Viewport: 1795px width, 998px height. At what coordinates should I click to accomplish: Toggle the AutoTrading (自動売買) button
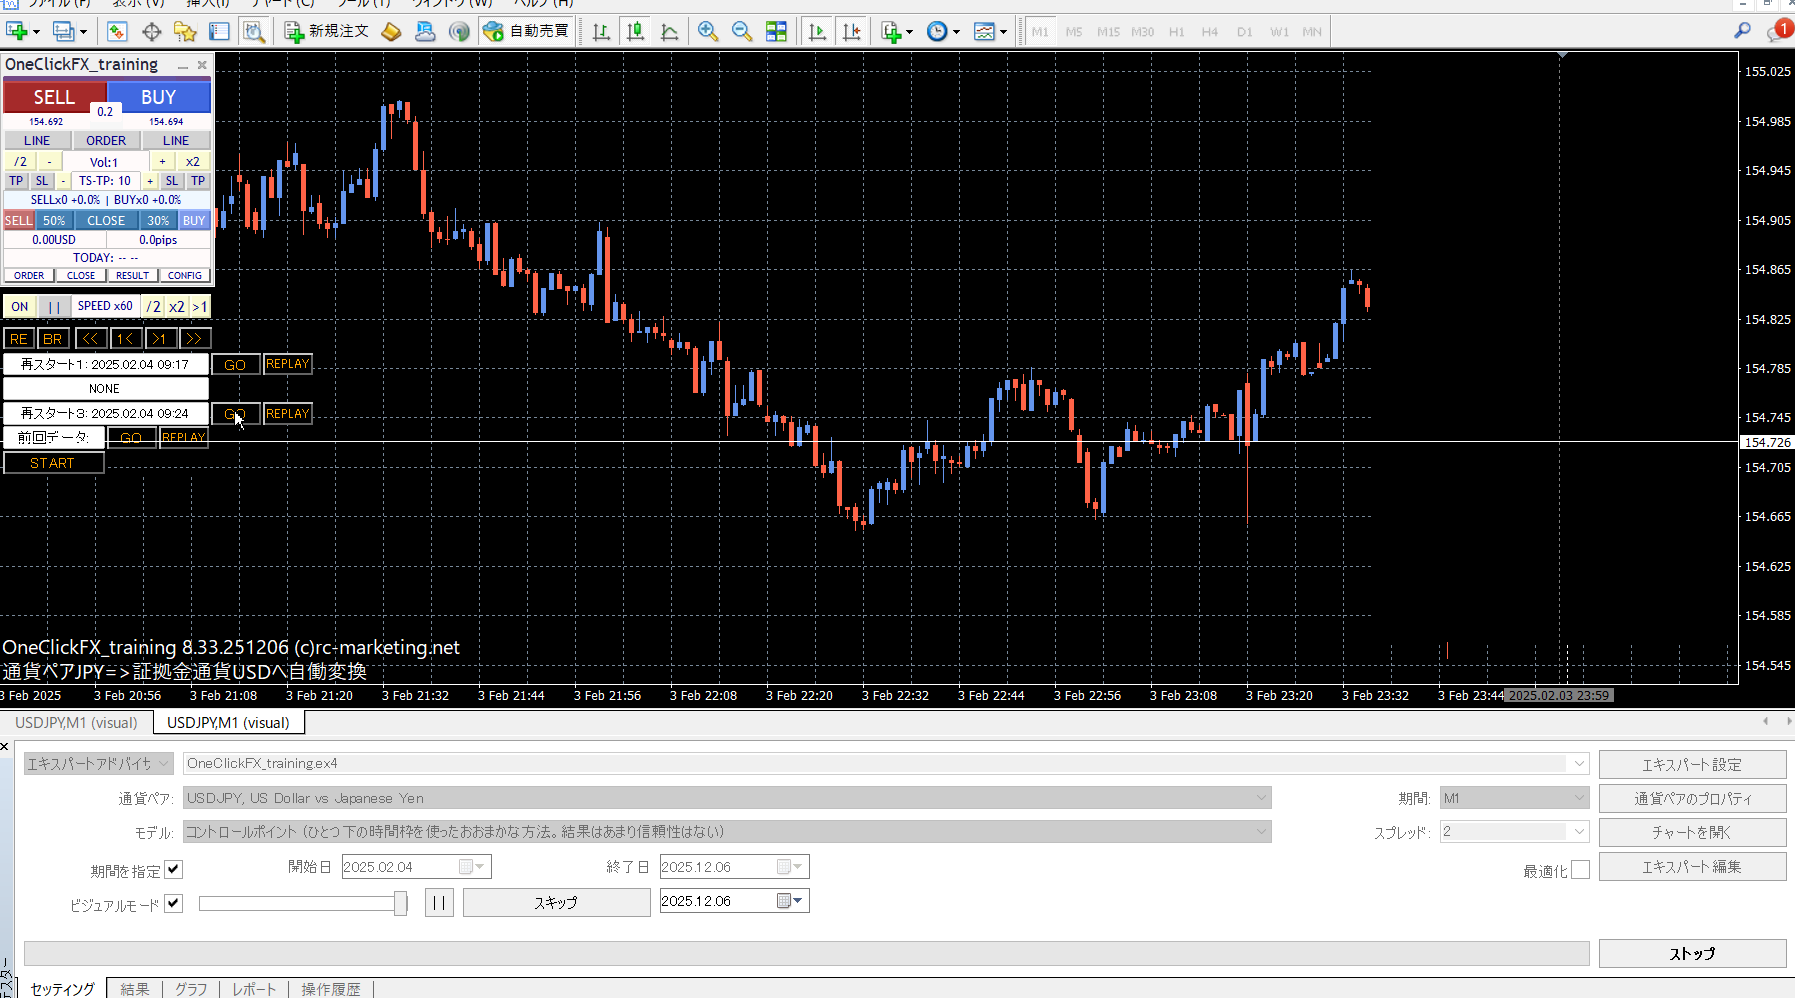click(526, 31)
